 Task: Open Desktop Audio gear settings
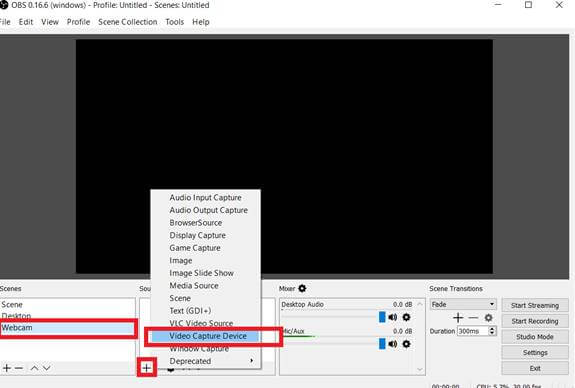(x=406, y=317)
